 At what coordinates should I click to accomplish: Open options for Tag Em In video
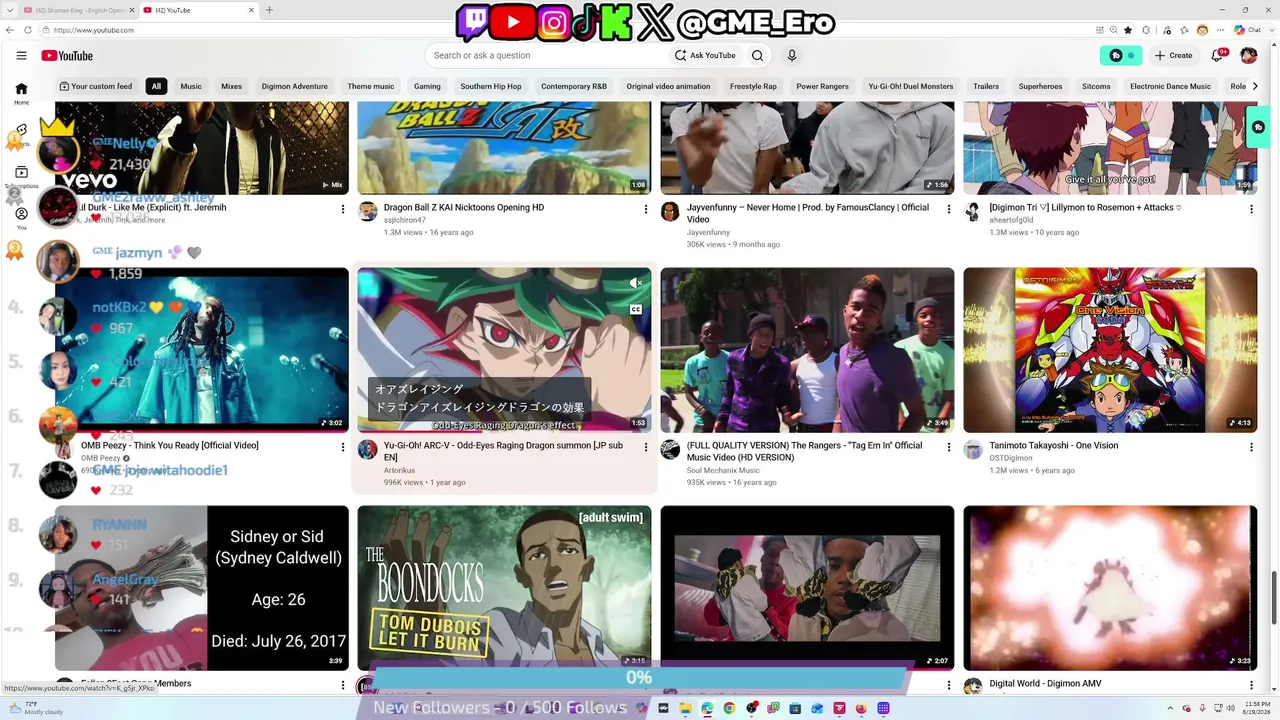(948, 447)
